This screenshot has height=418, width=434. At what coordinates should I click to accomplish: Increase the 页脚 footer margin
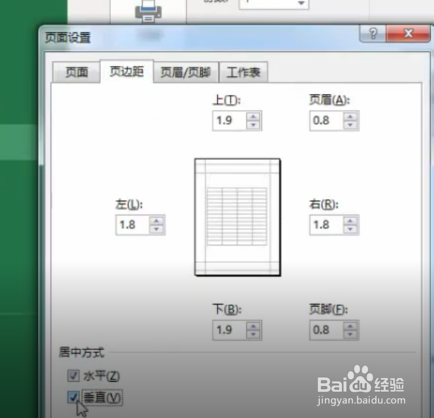coord(350,326)
